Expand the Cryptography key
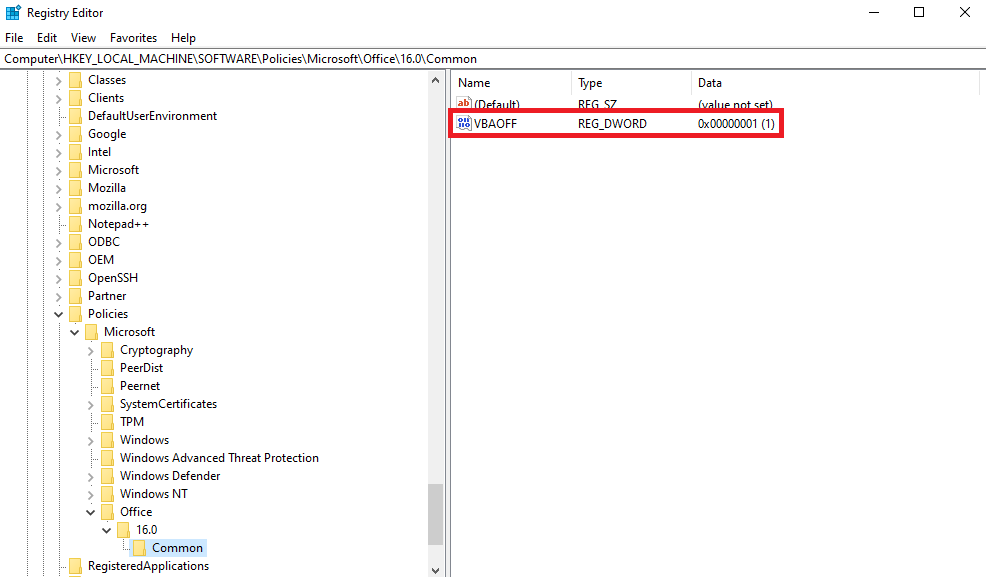Image resolution: width=986 pixels, height=577 pixels. coord(91,351)
